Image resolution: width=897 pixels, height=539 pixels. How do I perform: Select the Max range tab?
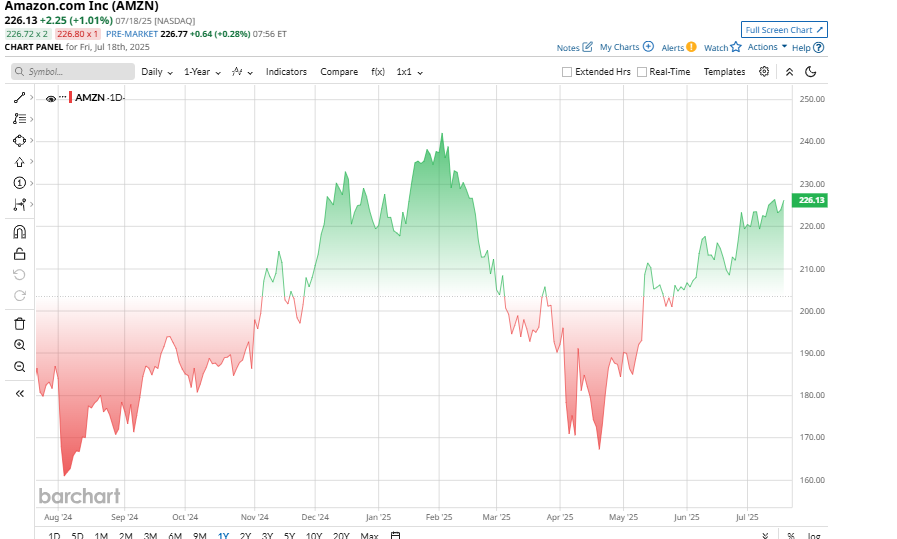[x=370, y=536]
